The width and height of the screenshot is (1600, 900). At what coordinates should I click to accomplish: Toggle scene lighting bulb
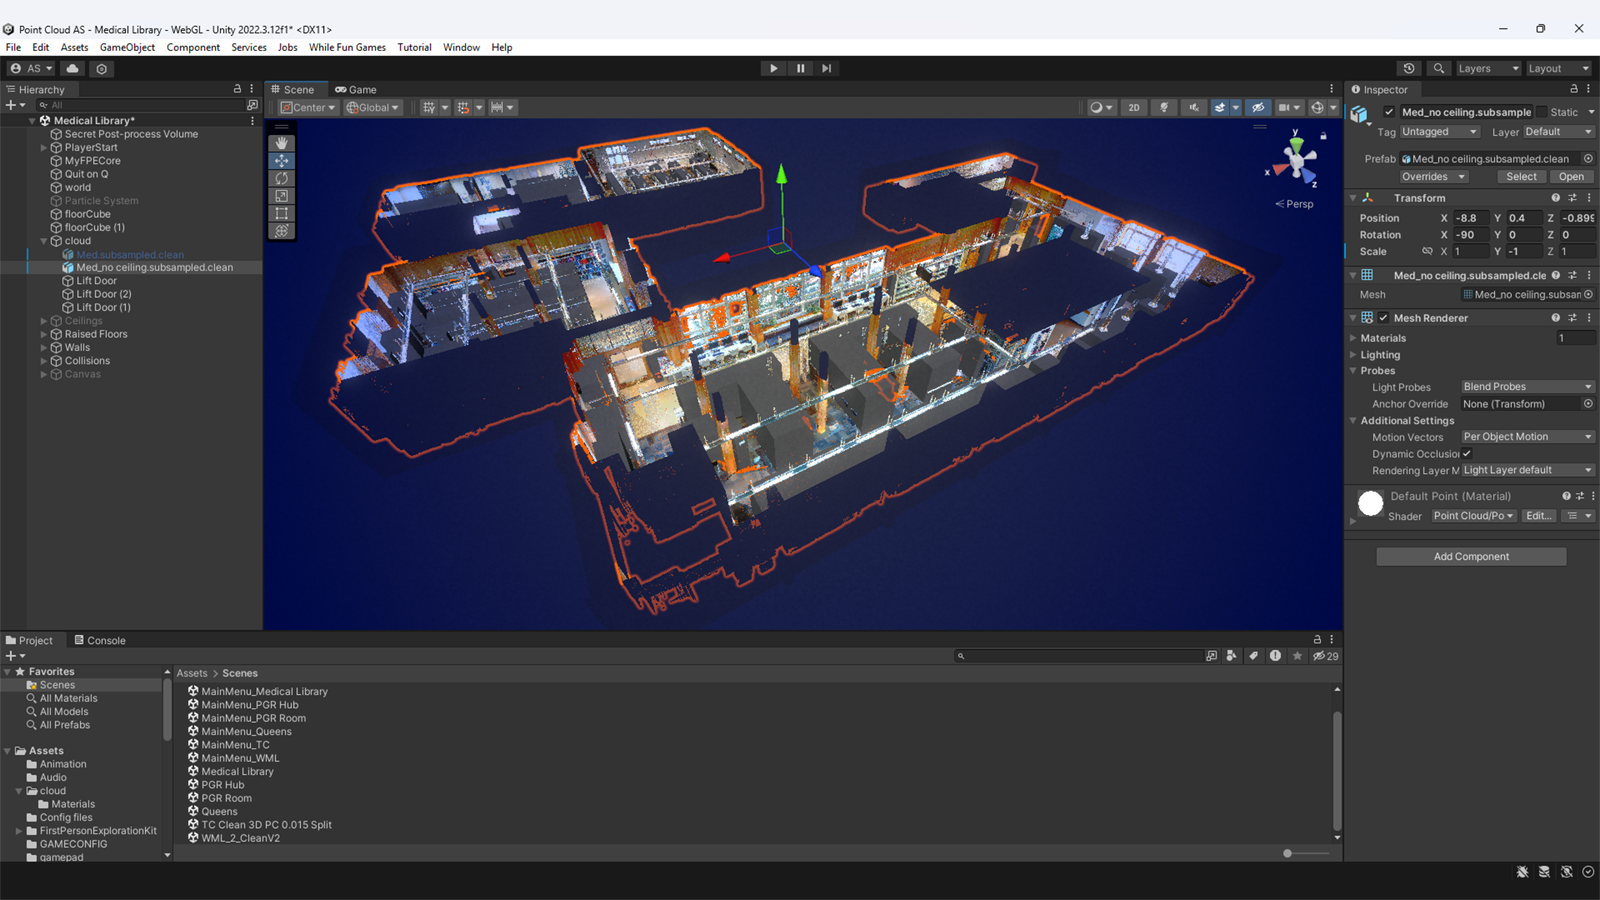click(x=1164, y=108)
